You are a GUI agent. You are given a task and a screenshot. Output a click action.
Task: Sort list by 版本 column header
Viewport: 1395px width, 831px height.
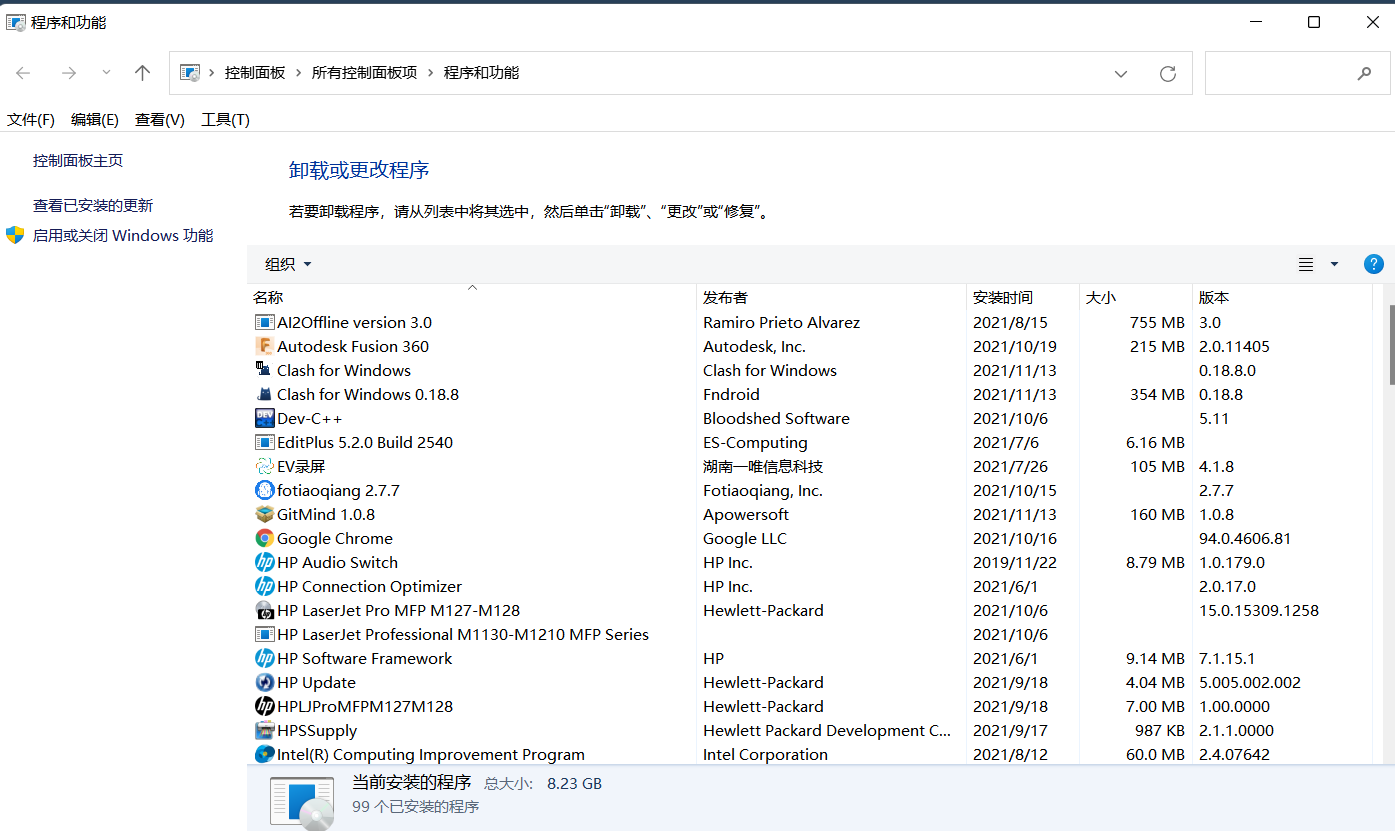[1283, 297]
